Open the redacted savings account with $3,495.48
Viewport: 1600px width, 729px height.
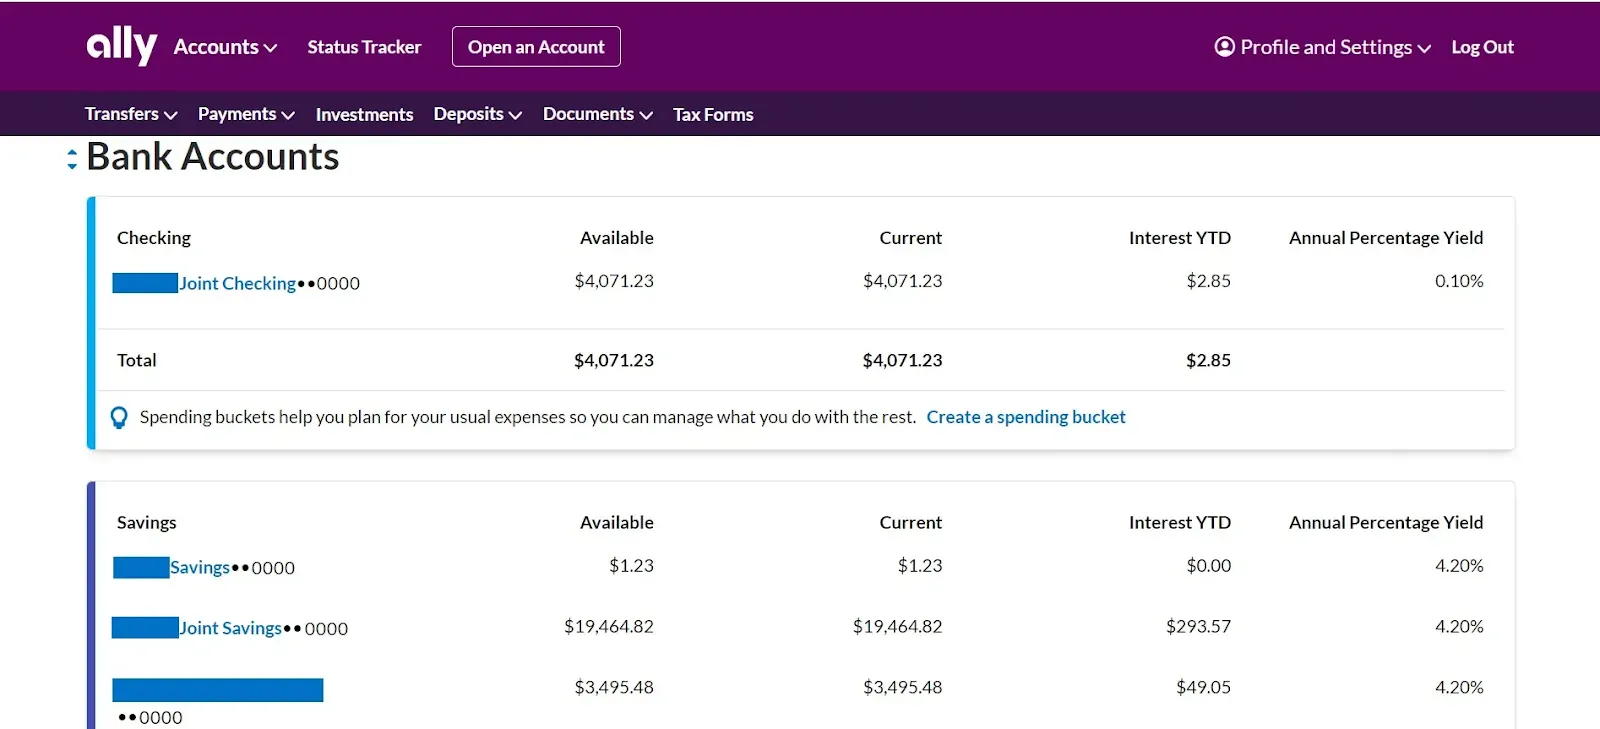click(x=218, y=690)
